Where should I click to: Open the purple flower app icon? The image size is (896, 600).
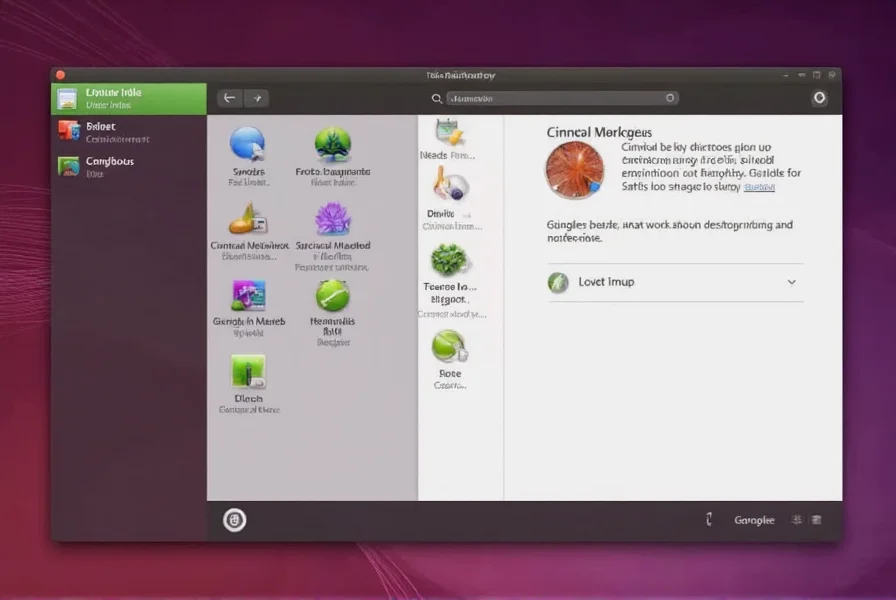click(x=332, y=218)
